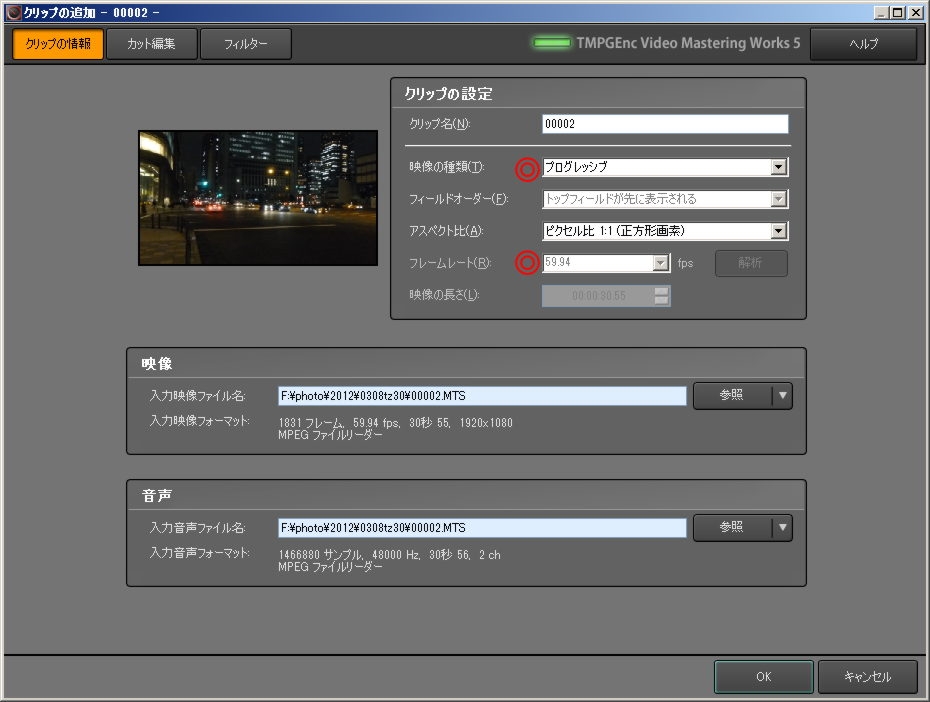
Task: Select the クリップの情報 tab
Action: 58,44
